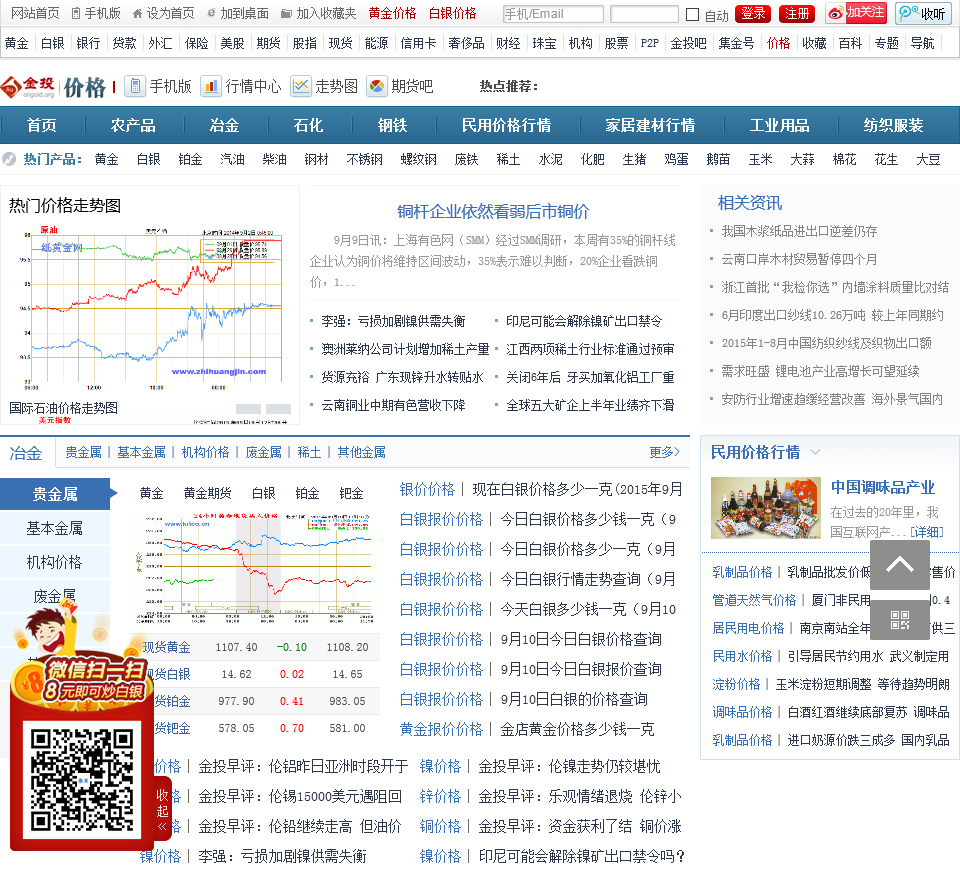Open 黄金报价价格 link in list

(441, 729)
